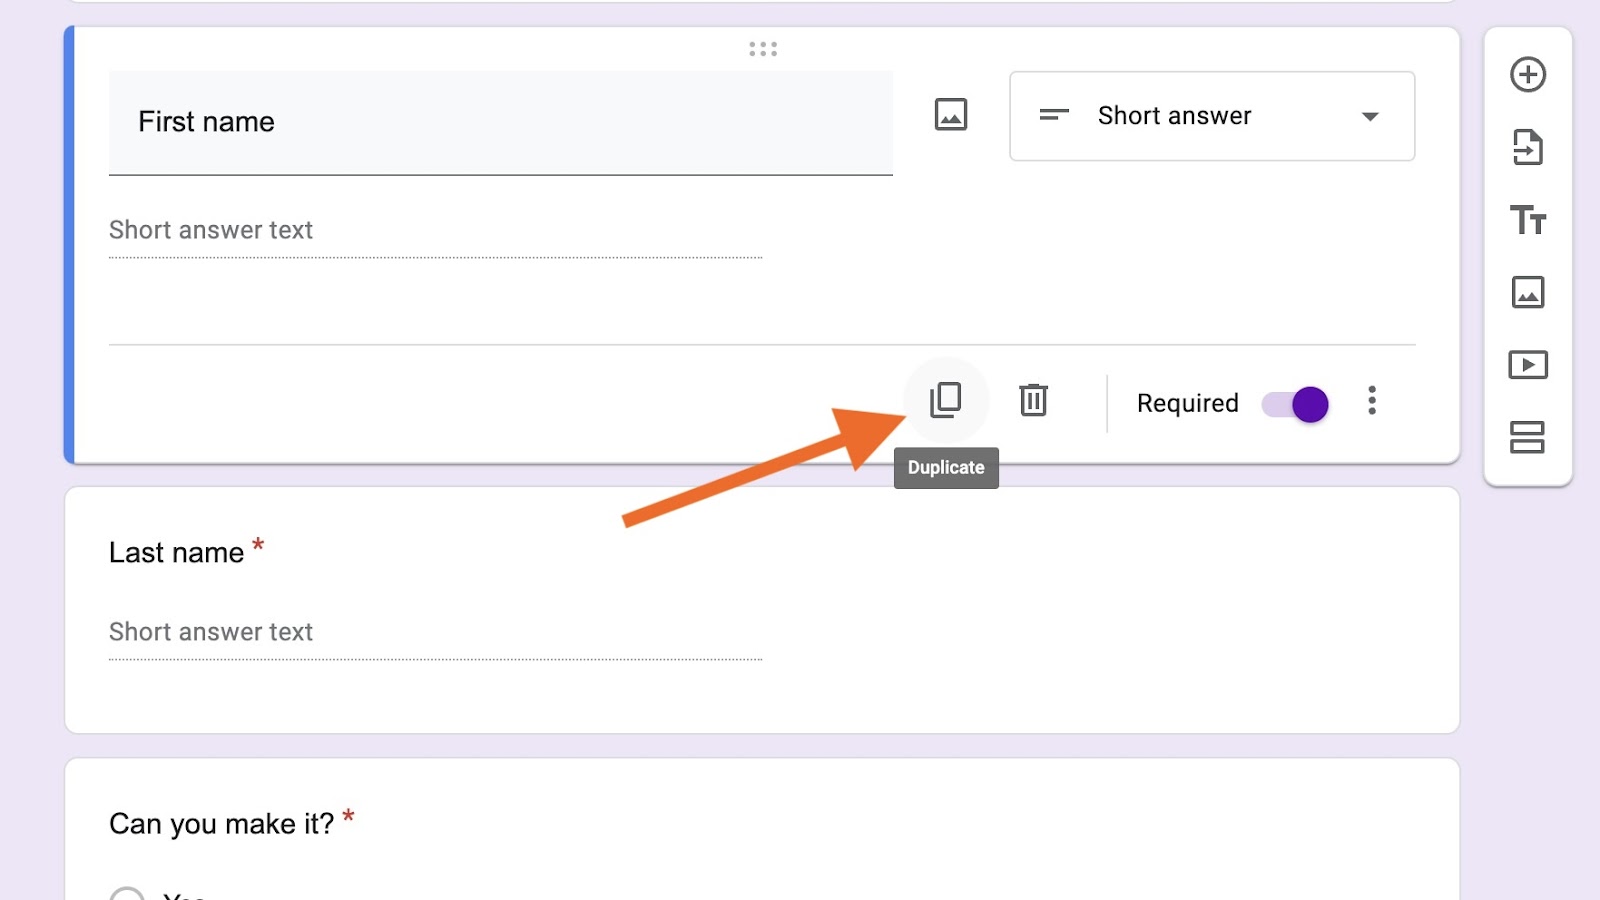The width and height of the screenshot is (1600, 900).
Task: Add a new section from the sidebar
Action: pyautogui.click(x=1527, y=437)
